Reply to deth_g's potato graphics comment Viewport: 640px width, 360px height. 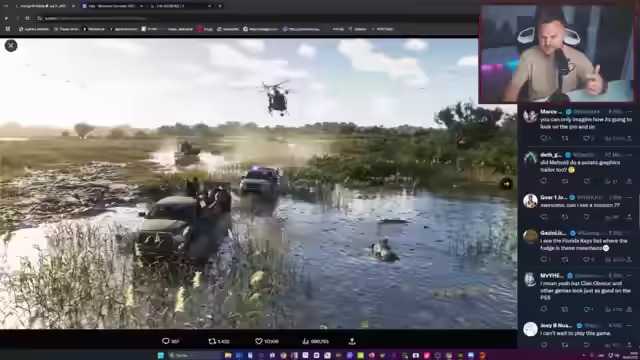click(544, 181)
